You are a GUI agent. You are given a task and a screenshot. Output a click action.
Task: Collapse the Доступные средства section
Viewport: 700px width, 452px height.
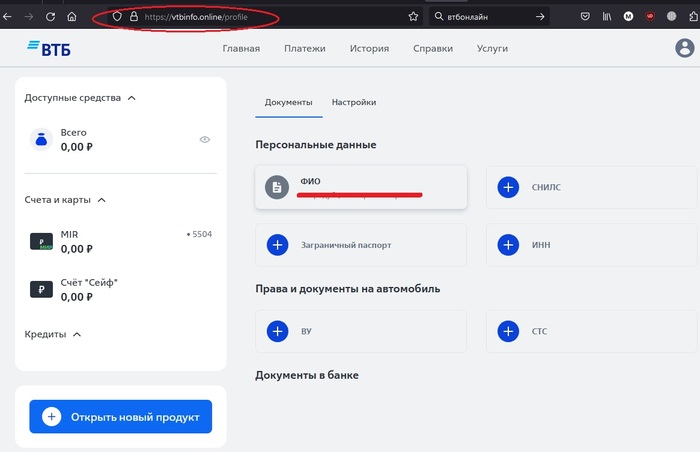(x=132, y=98)
